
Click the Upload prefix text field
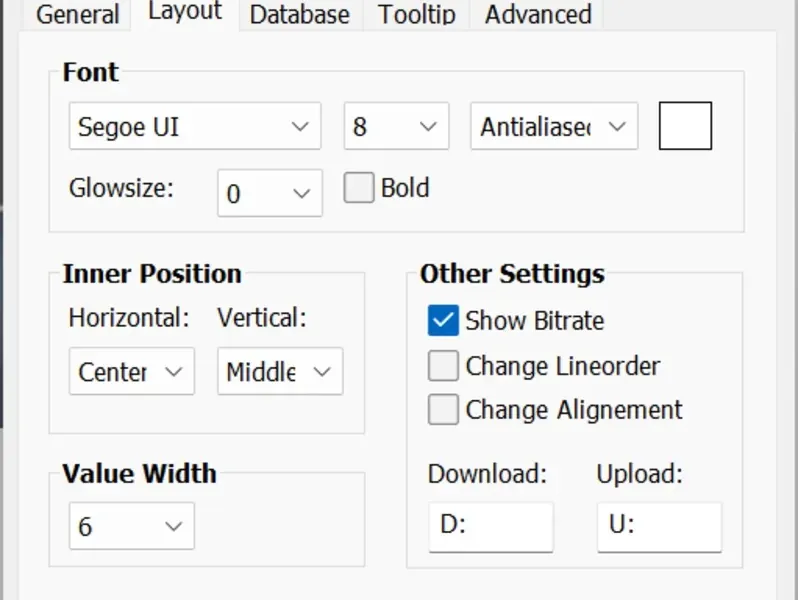click(659, 527)
